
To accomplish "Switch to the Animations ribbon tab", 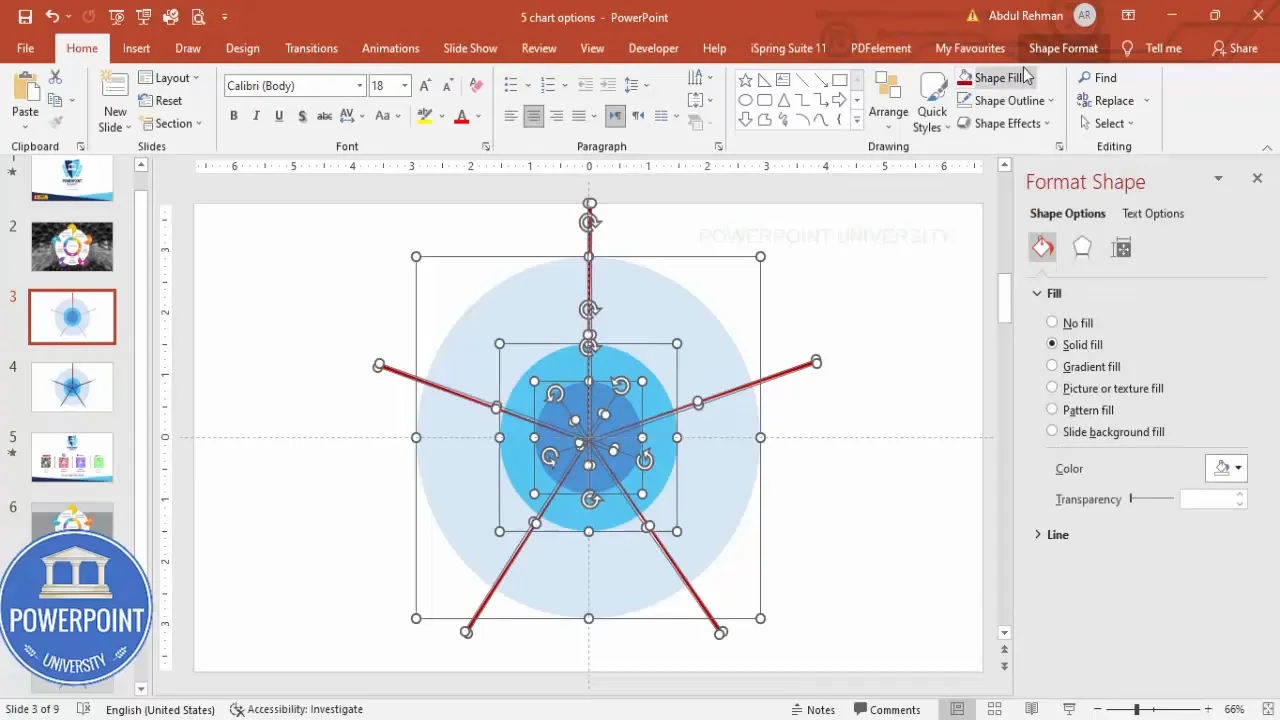I will click(391, 48).
